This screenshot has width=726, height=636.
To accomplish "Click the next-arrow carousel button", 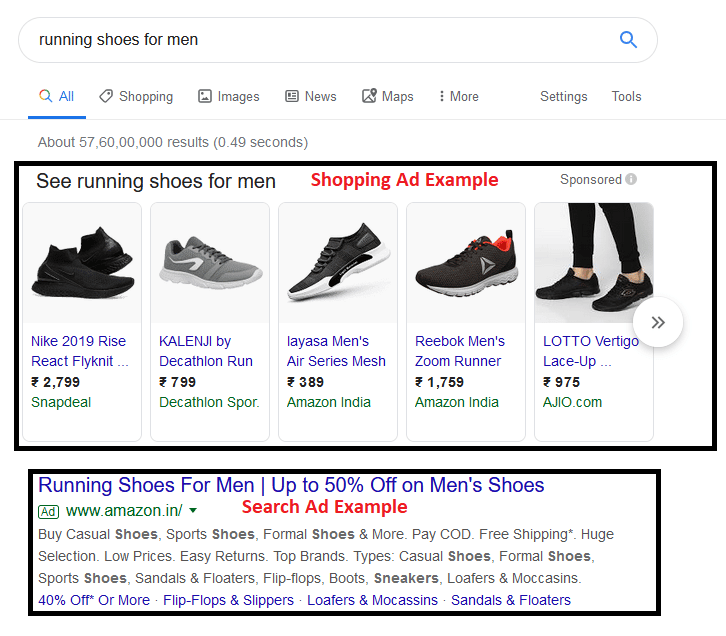I will [x=658, y=322].
